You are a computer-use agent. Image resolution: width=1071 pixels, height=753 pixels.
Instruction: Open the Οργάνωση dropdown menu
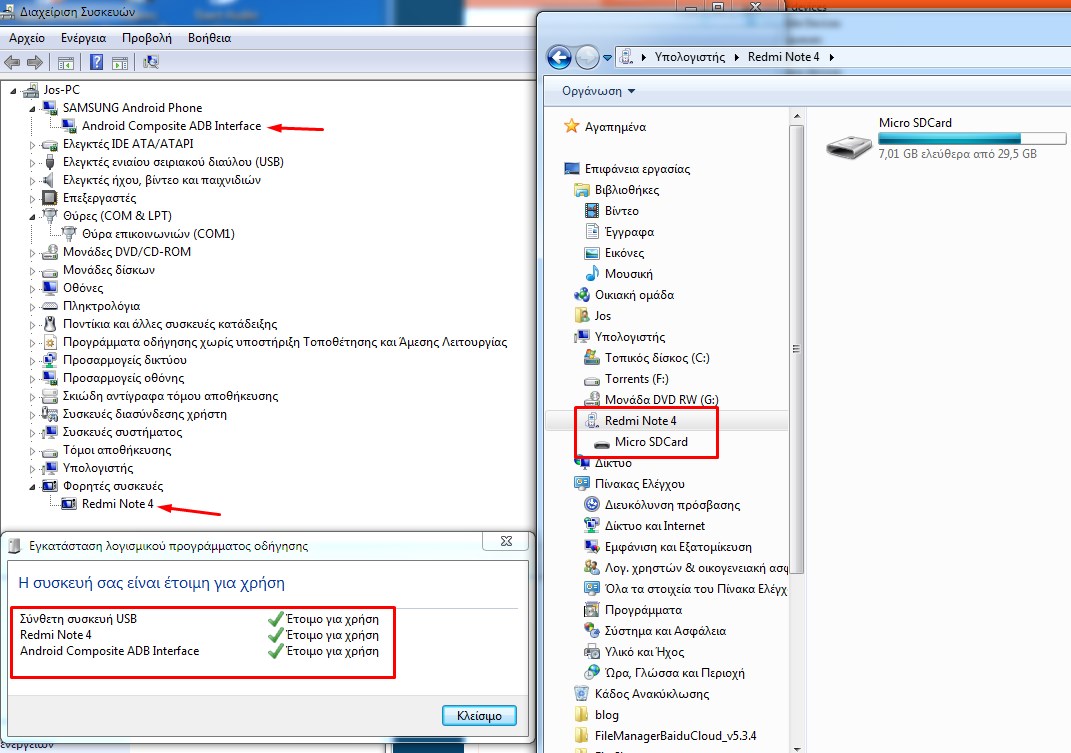[598, 91]
